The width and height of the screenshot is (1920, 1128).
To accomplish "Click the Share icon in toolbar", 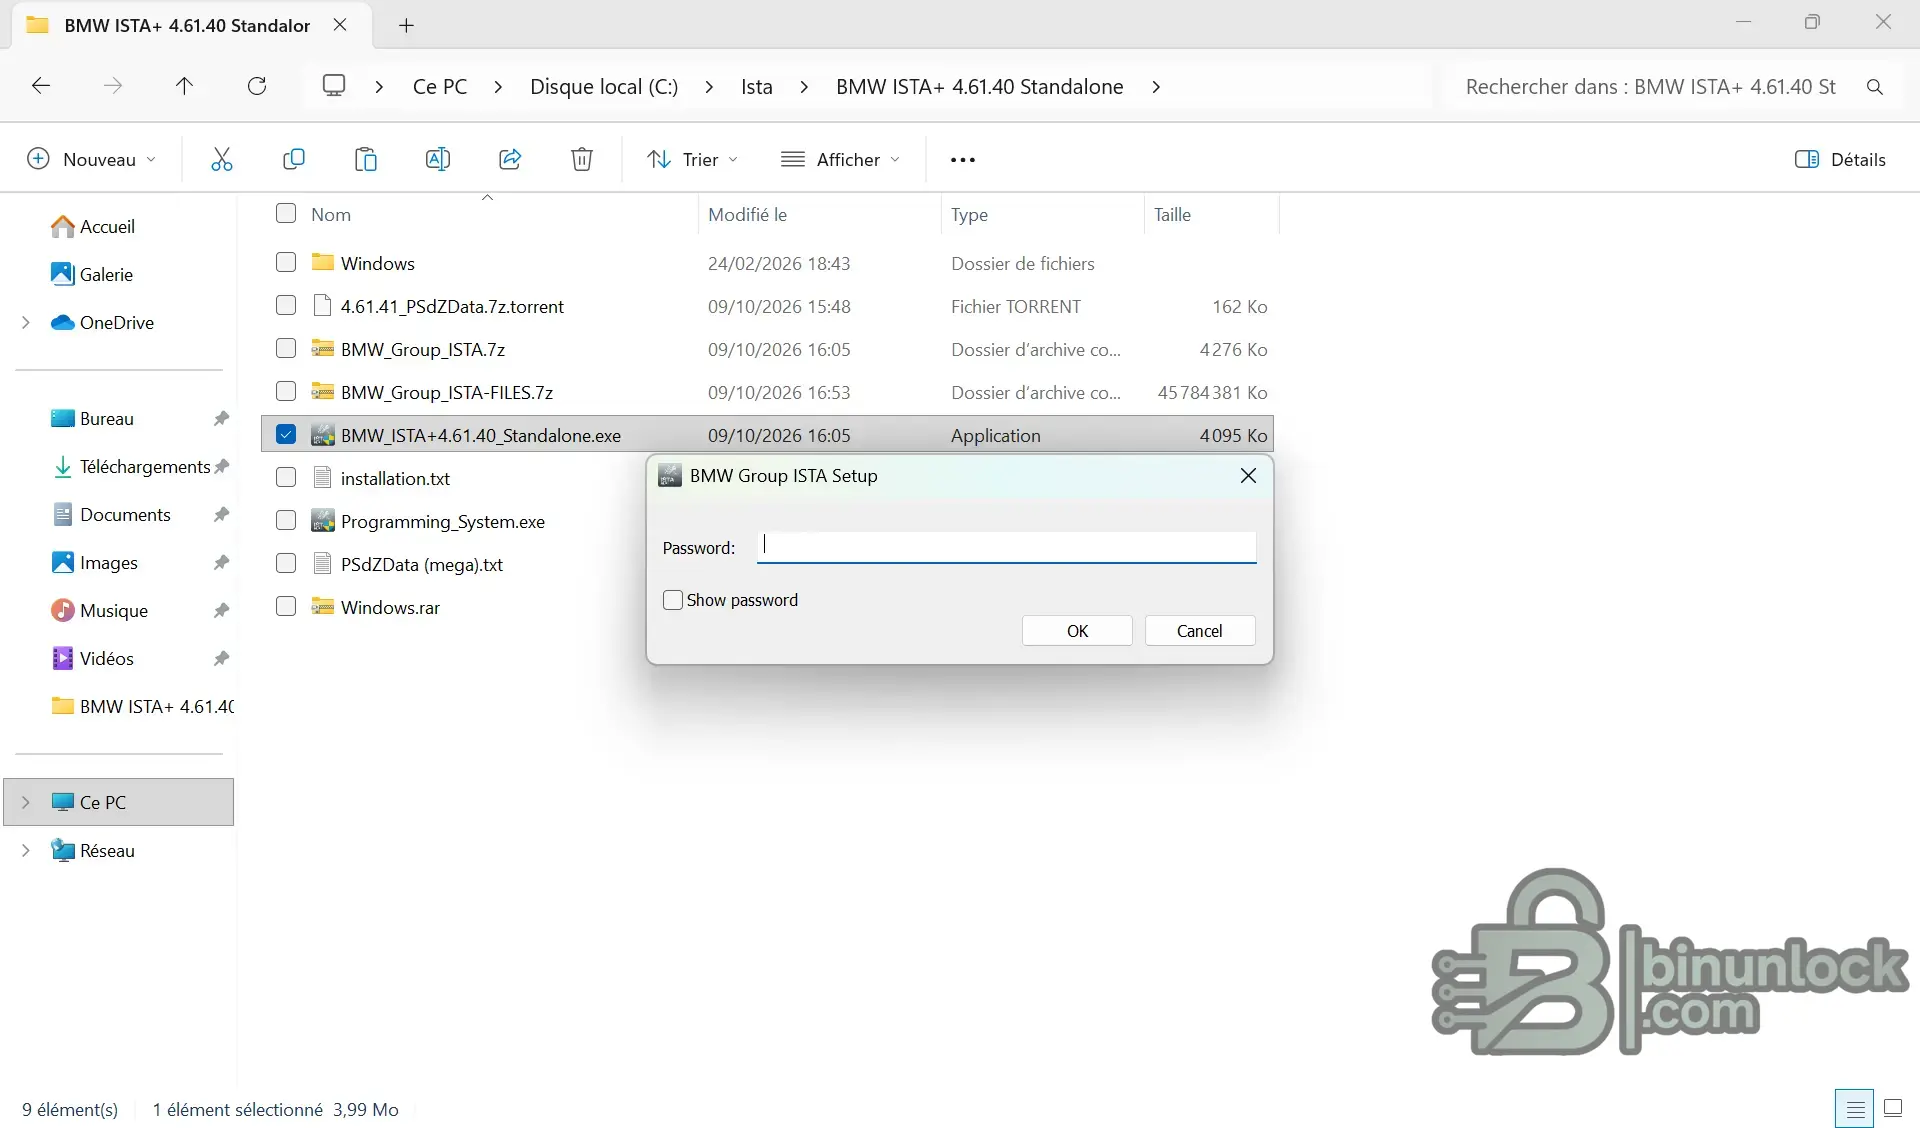I will (509, 159).
